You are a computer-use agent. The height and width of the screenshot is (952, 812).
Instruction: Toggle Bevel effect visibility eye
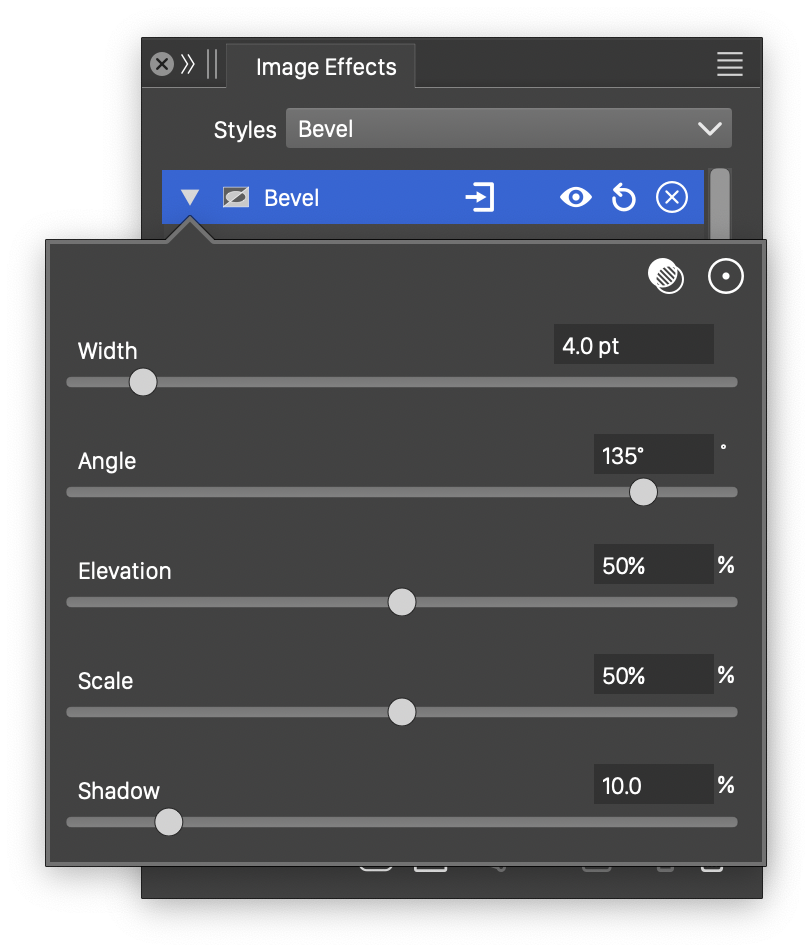[x=576, y=198]
